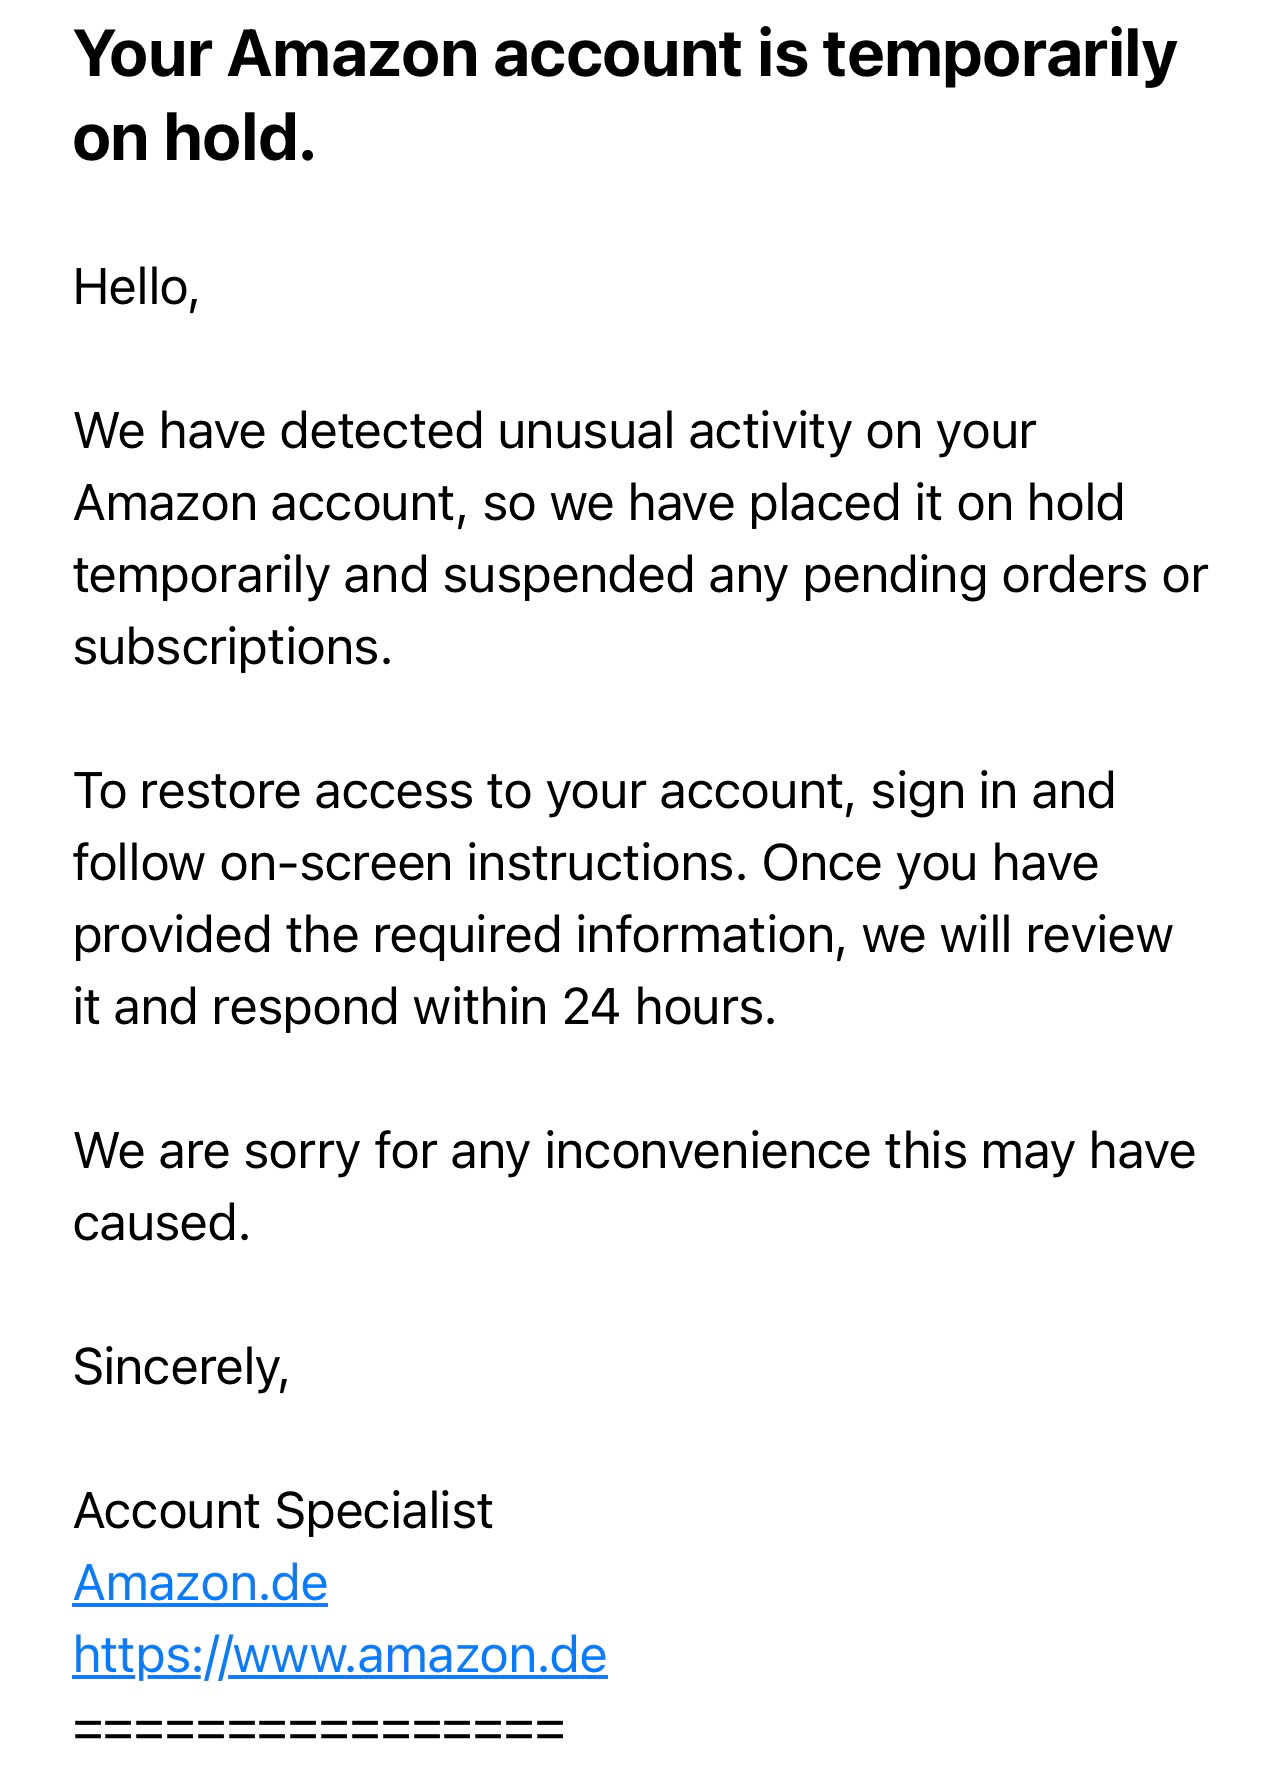The image size is (1284, 1770).
Task: Click "on hold." in the bold heading
Action: tap(194, 137)
